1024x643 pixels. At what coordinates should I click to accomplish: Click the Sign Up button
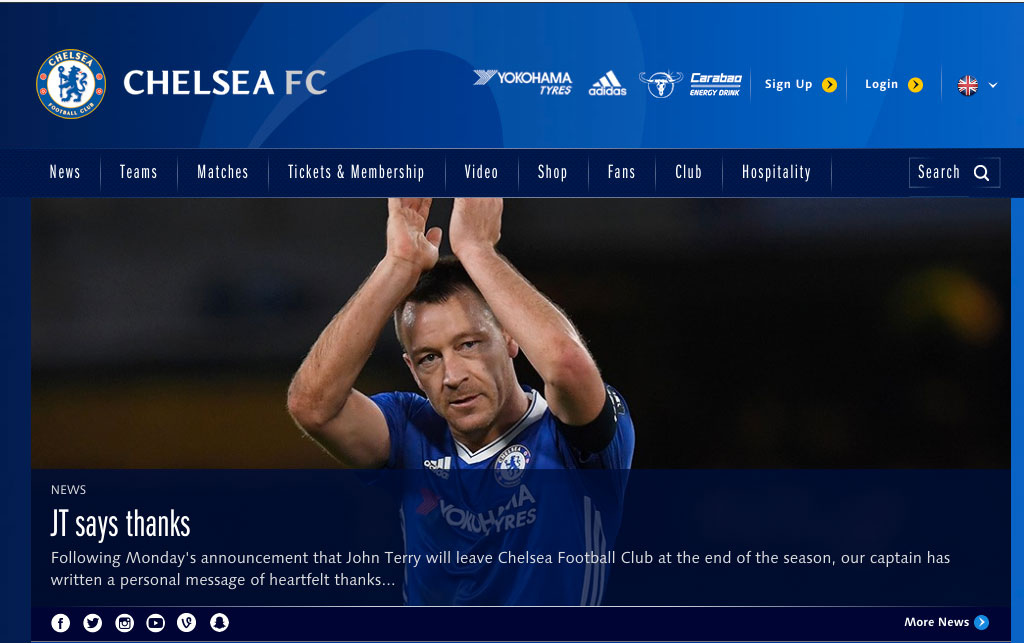point(801,84)
